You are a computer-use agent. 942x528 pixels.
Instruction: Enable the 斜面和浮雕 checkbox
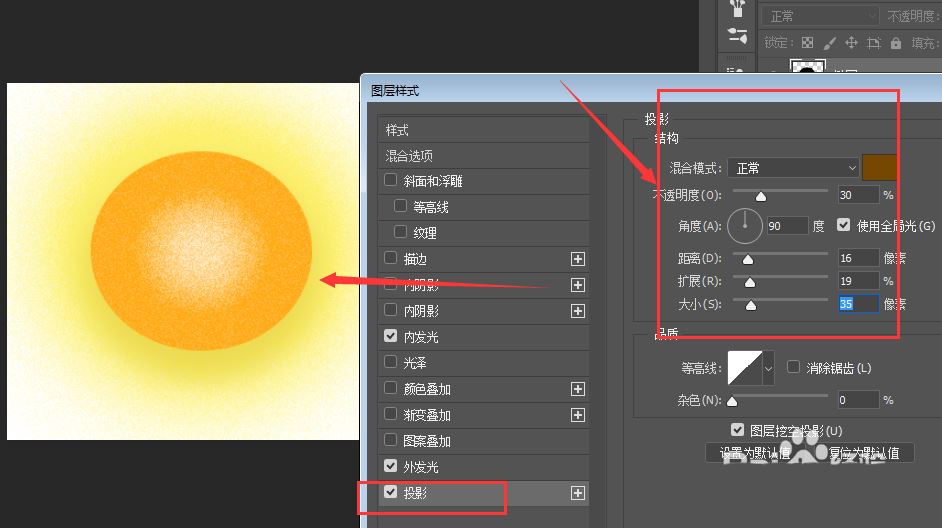390,180
